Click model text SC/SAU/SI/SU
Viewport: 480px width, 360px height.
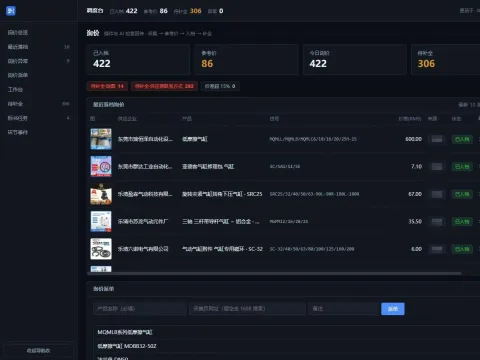pos(285,166)
